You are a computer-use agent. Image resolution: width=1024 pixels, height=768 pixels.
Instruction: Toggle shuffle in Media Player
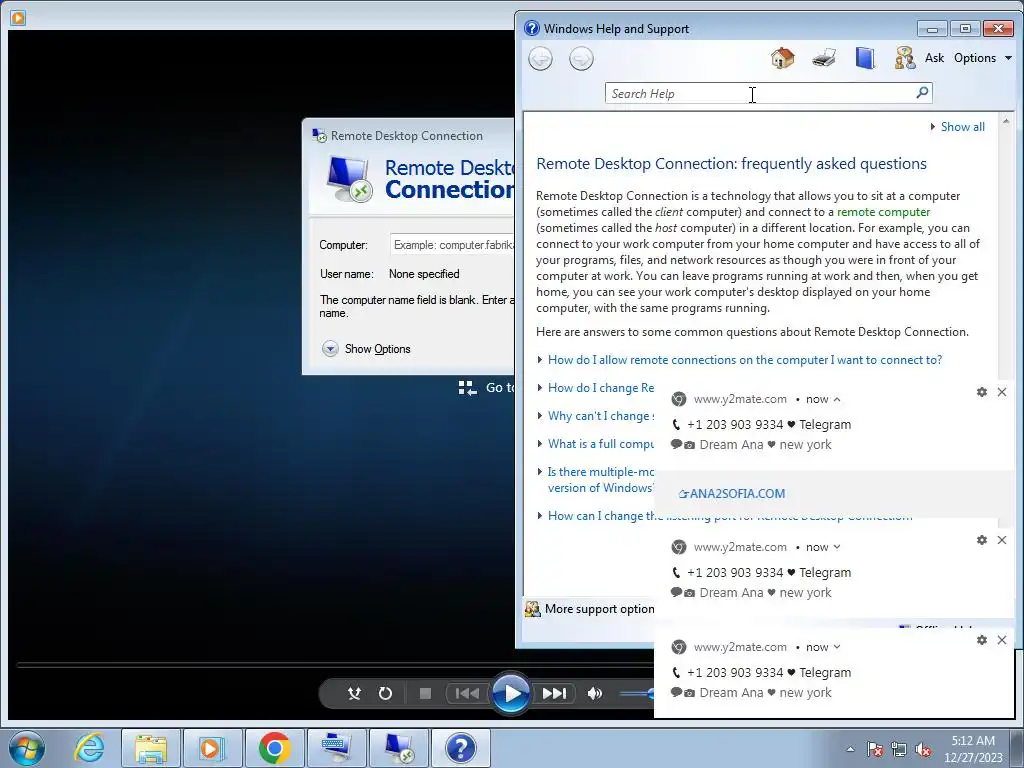pyautogui.click(x=355, y=694)
